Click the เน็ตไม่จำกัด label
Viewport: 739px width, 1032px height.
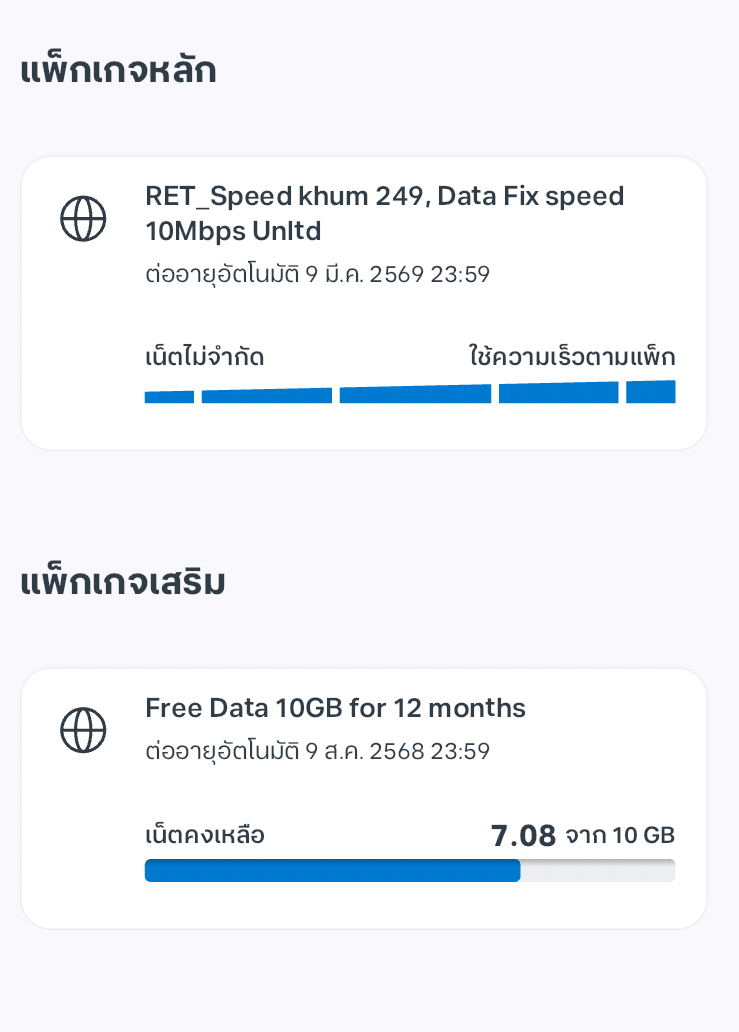point(205,357)
